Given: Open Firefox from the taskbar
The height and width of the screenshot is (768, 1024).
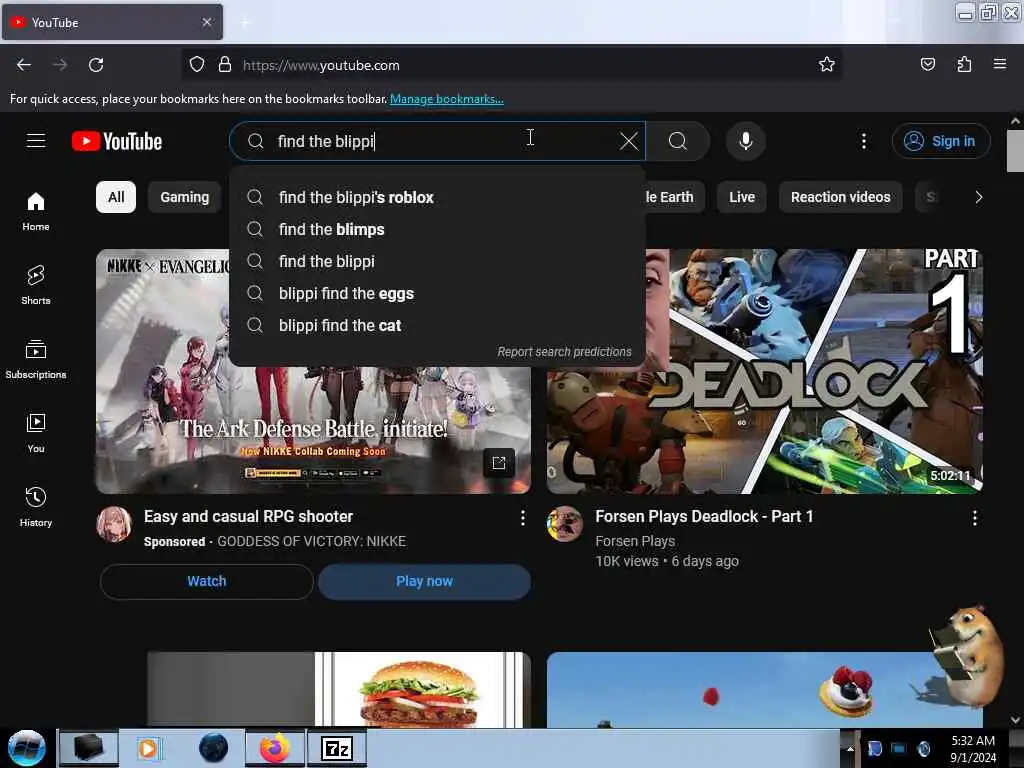Looking at the screenshot, I should (275, 748).
